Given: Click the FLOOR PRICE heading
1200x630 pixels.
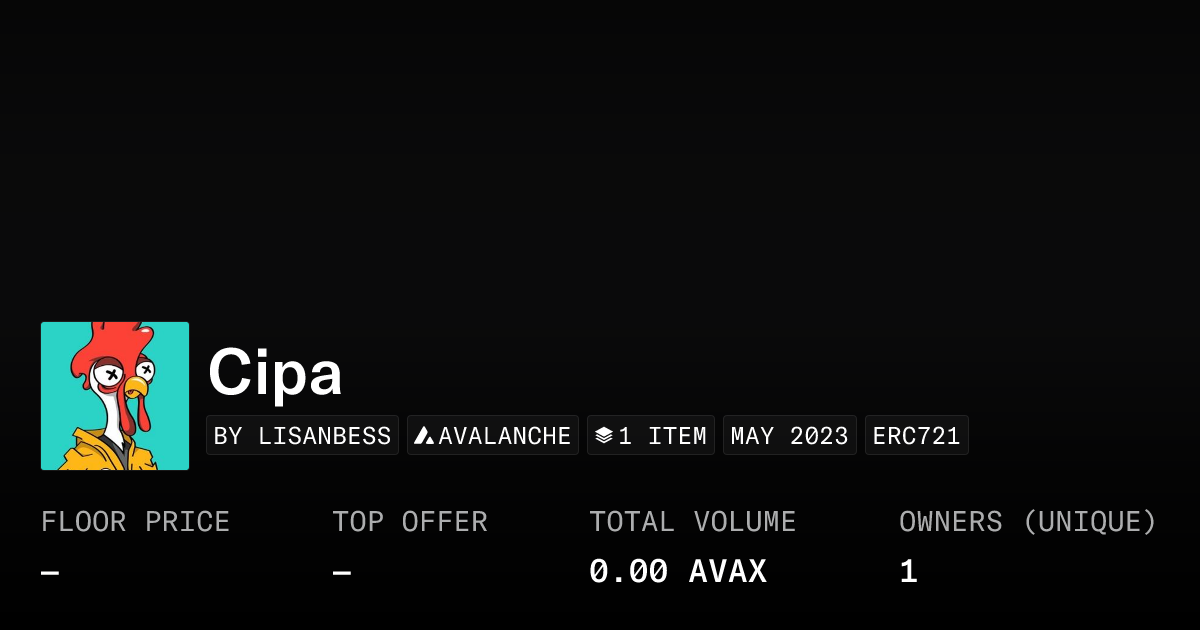Looking at the screenshot, I should (x=135, y=522).
